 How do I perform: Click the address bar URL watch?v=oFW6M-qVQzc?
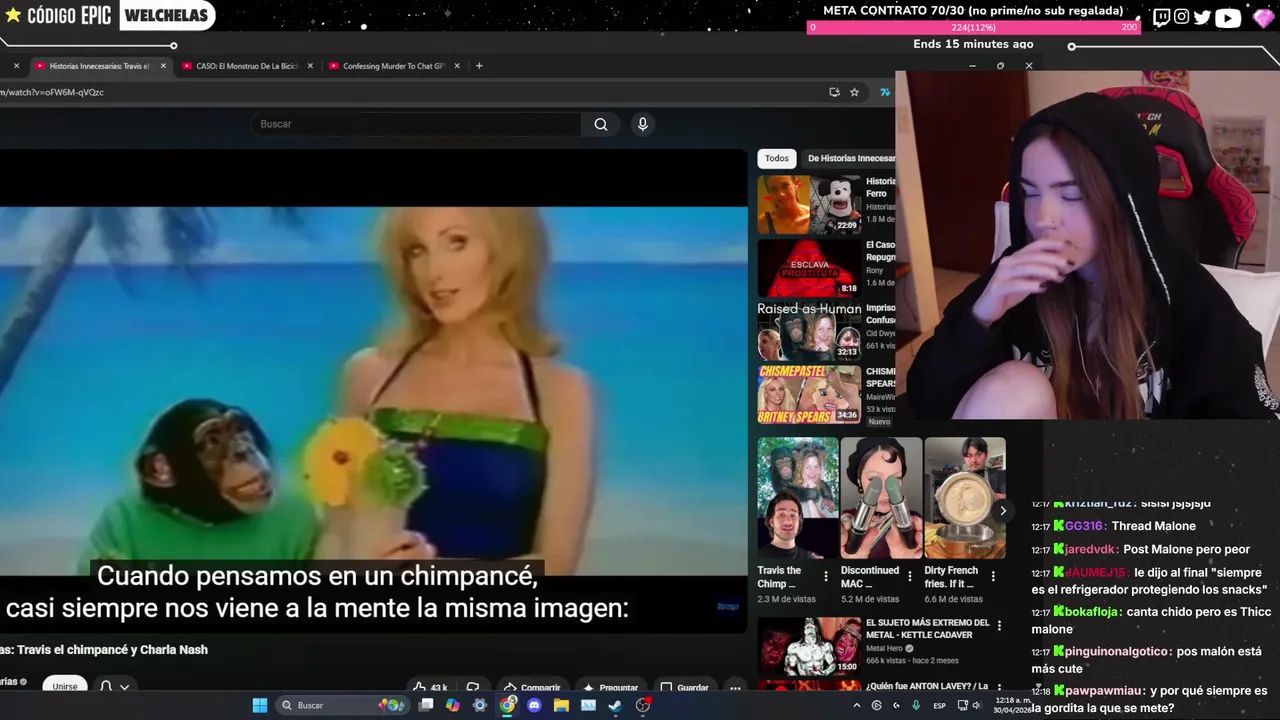coord(52,92)
